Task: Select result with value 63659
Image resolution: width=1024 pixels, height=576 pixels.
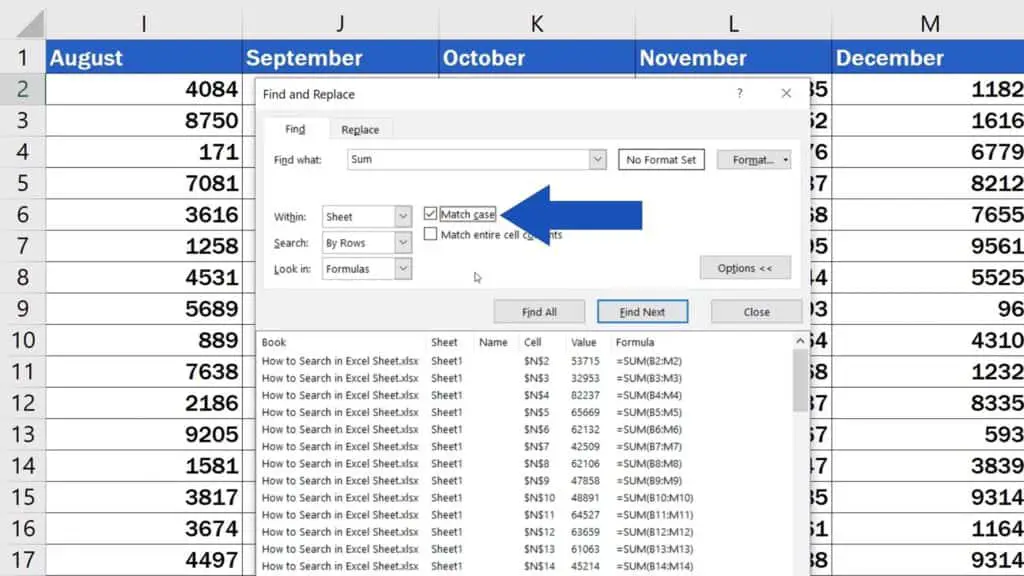Action: 526,532
